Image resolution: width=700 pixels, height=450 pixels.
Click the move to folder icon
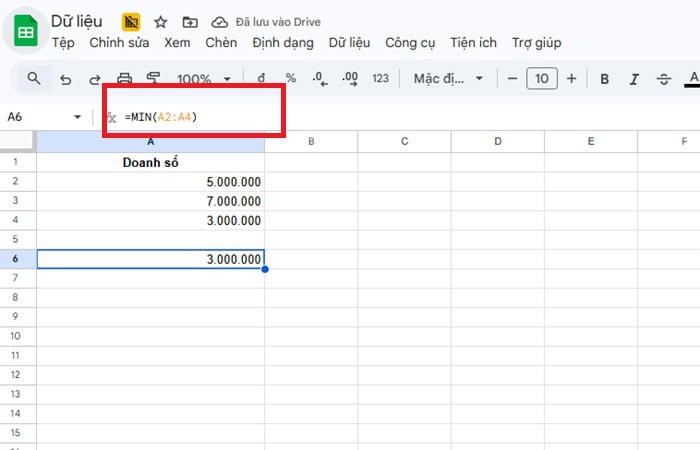[190, 21]
